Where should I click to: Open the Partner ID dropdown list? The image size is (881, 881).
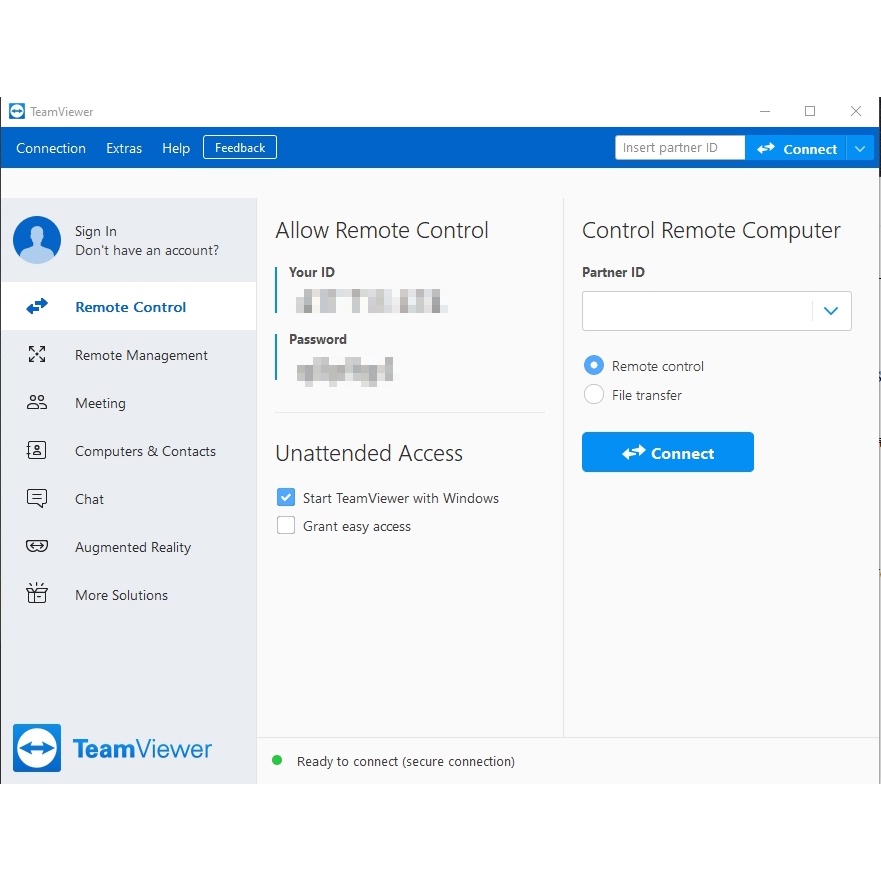coord(831,311)
